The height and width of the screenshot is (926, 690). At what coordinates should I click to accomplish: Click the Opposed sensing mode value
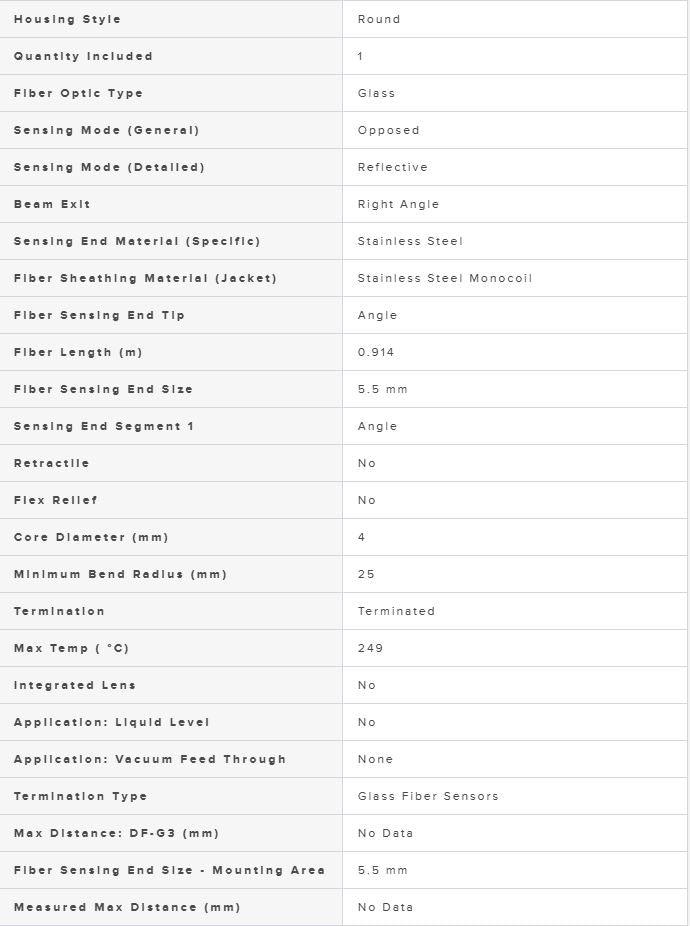coord(388,130)
